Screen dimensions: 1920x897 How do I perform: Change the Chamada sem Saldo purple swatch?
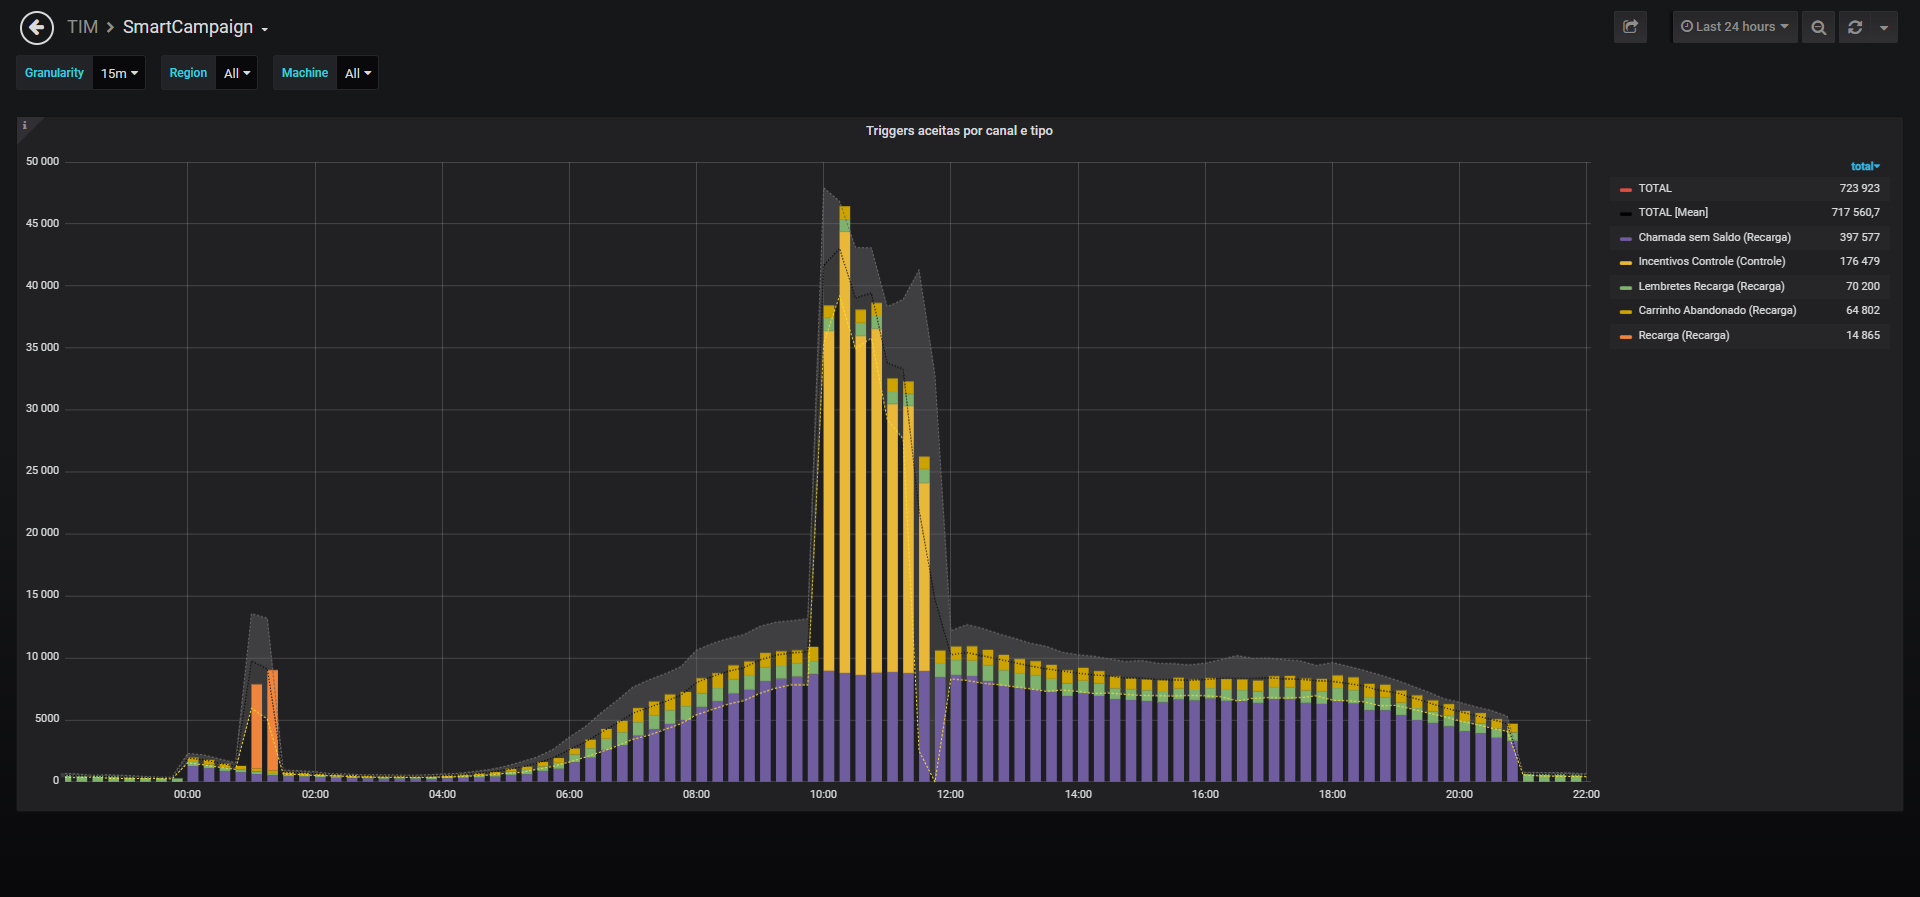pyautogui.click(x=1626, y=238)
